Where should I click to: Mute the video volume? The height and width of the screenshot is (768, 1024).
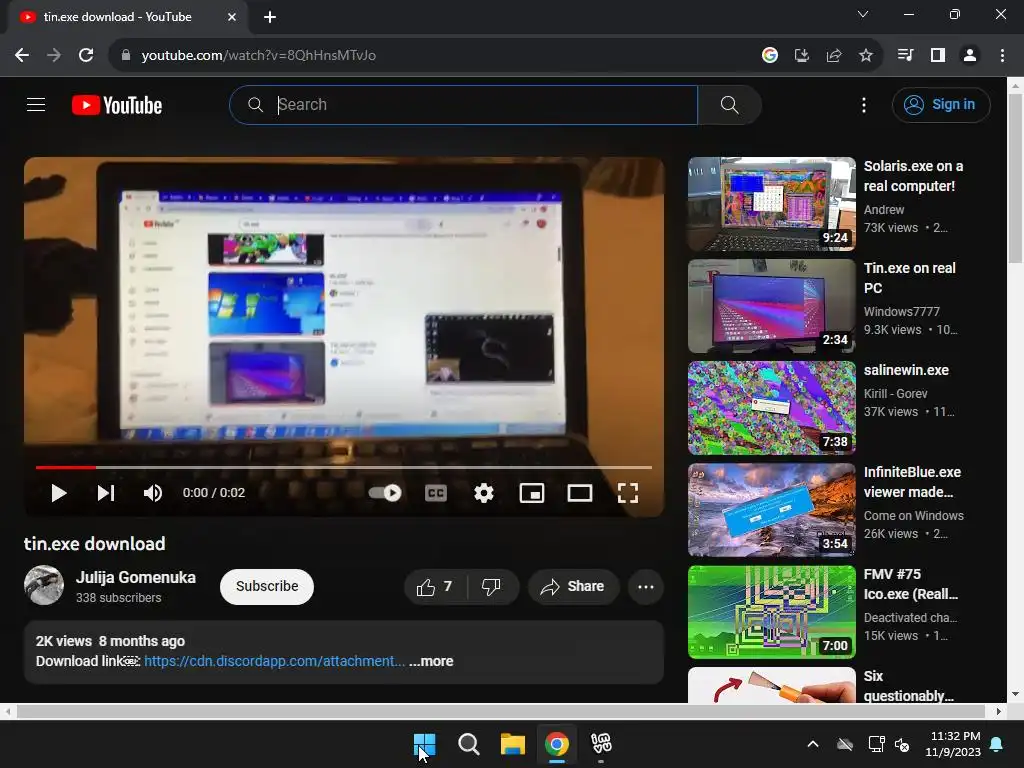pos(153,493)
